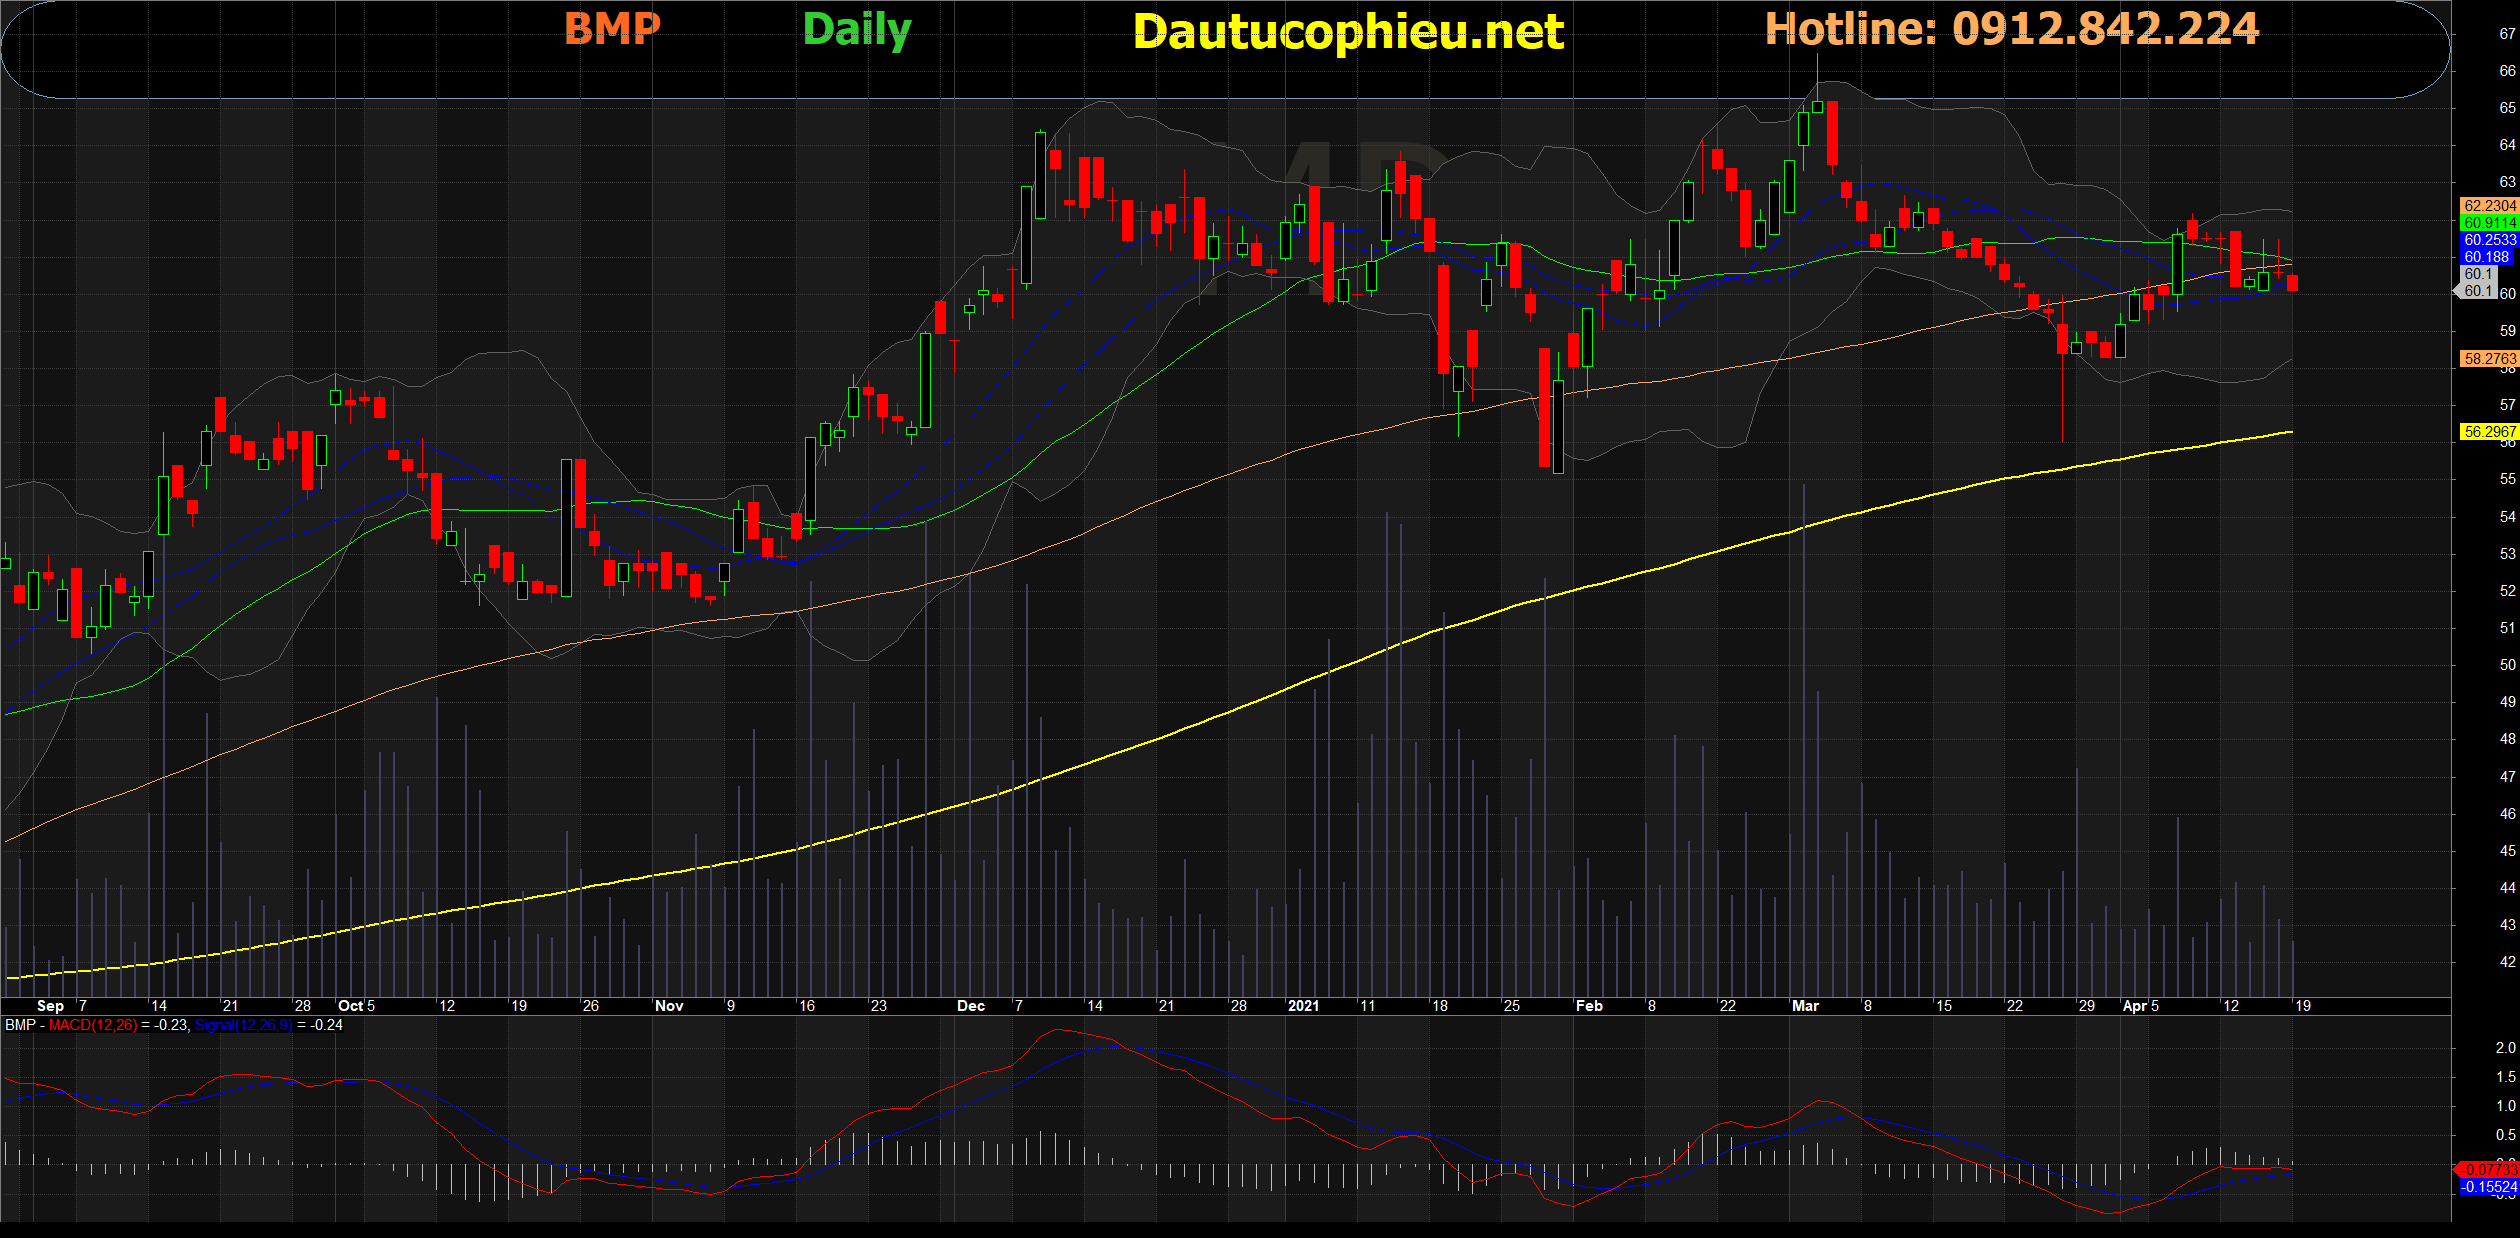Click the Nov month marker on time axis
2520x1238 pixels.
pyautogui.click(x=669, y=1006)
